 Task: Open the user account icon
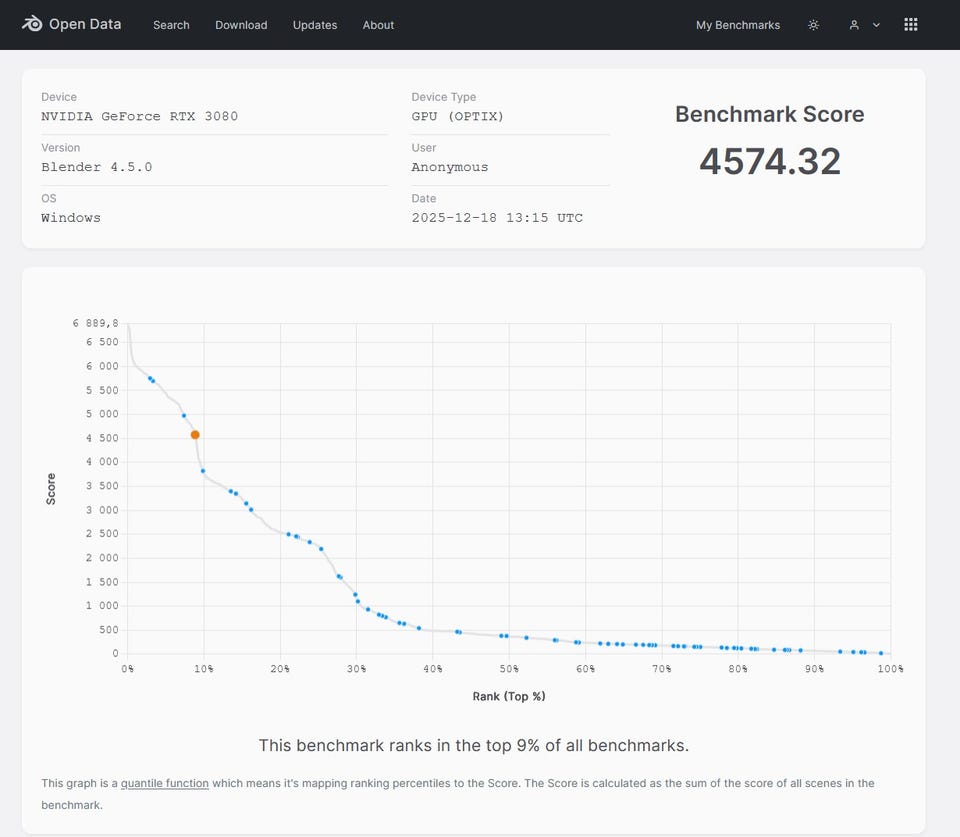(x=854, y=25)
